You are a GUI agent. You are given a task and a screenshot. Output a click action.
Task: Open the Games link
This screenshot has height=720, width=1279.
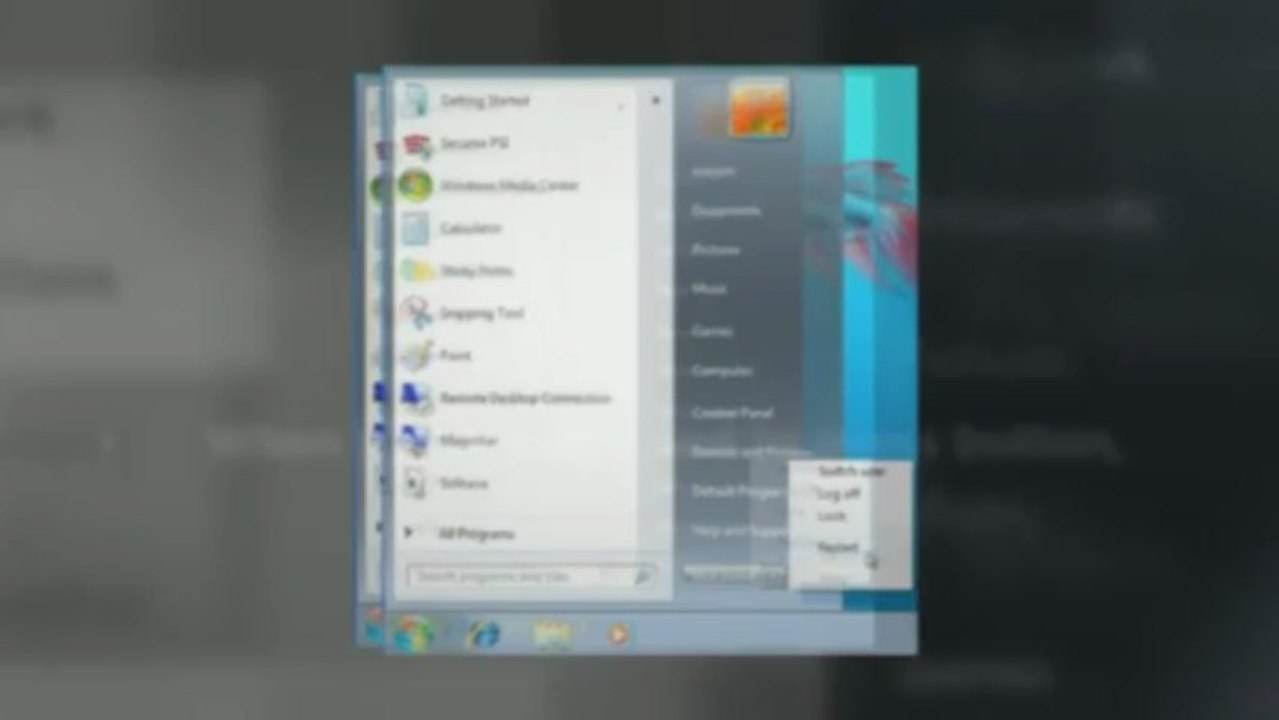[712, 331]
